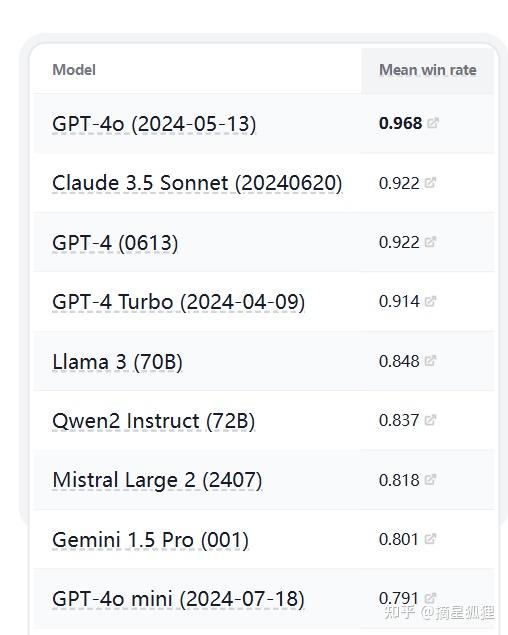The width and height of the screenshot is (508, 635).
Task: Sort by Mean win rate column header
Action: 427,70
